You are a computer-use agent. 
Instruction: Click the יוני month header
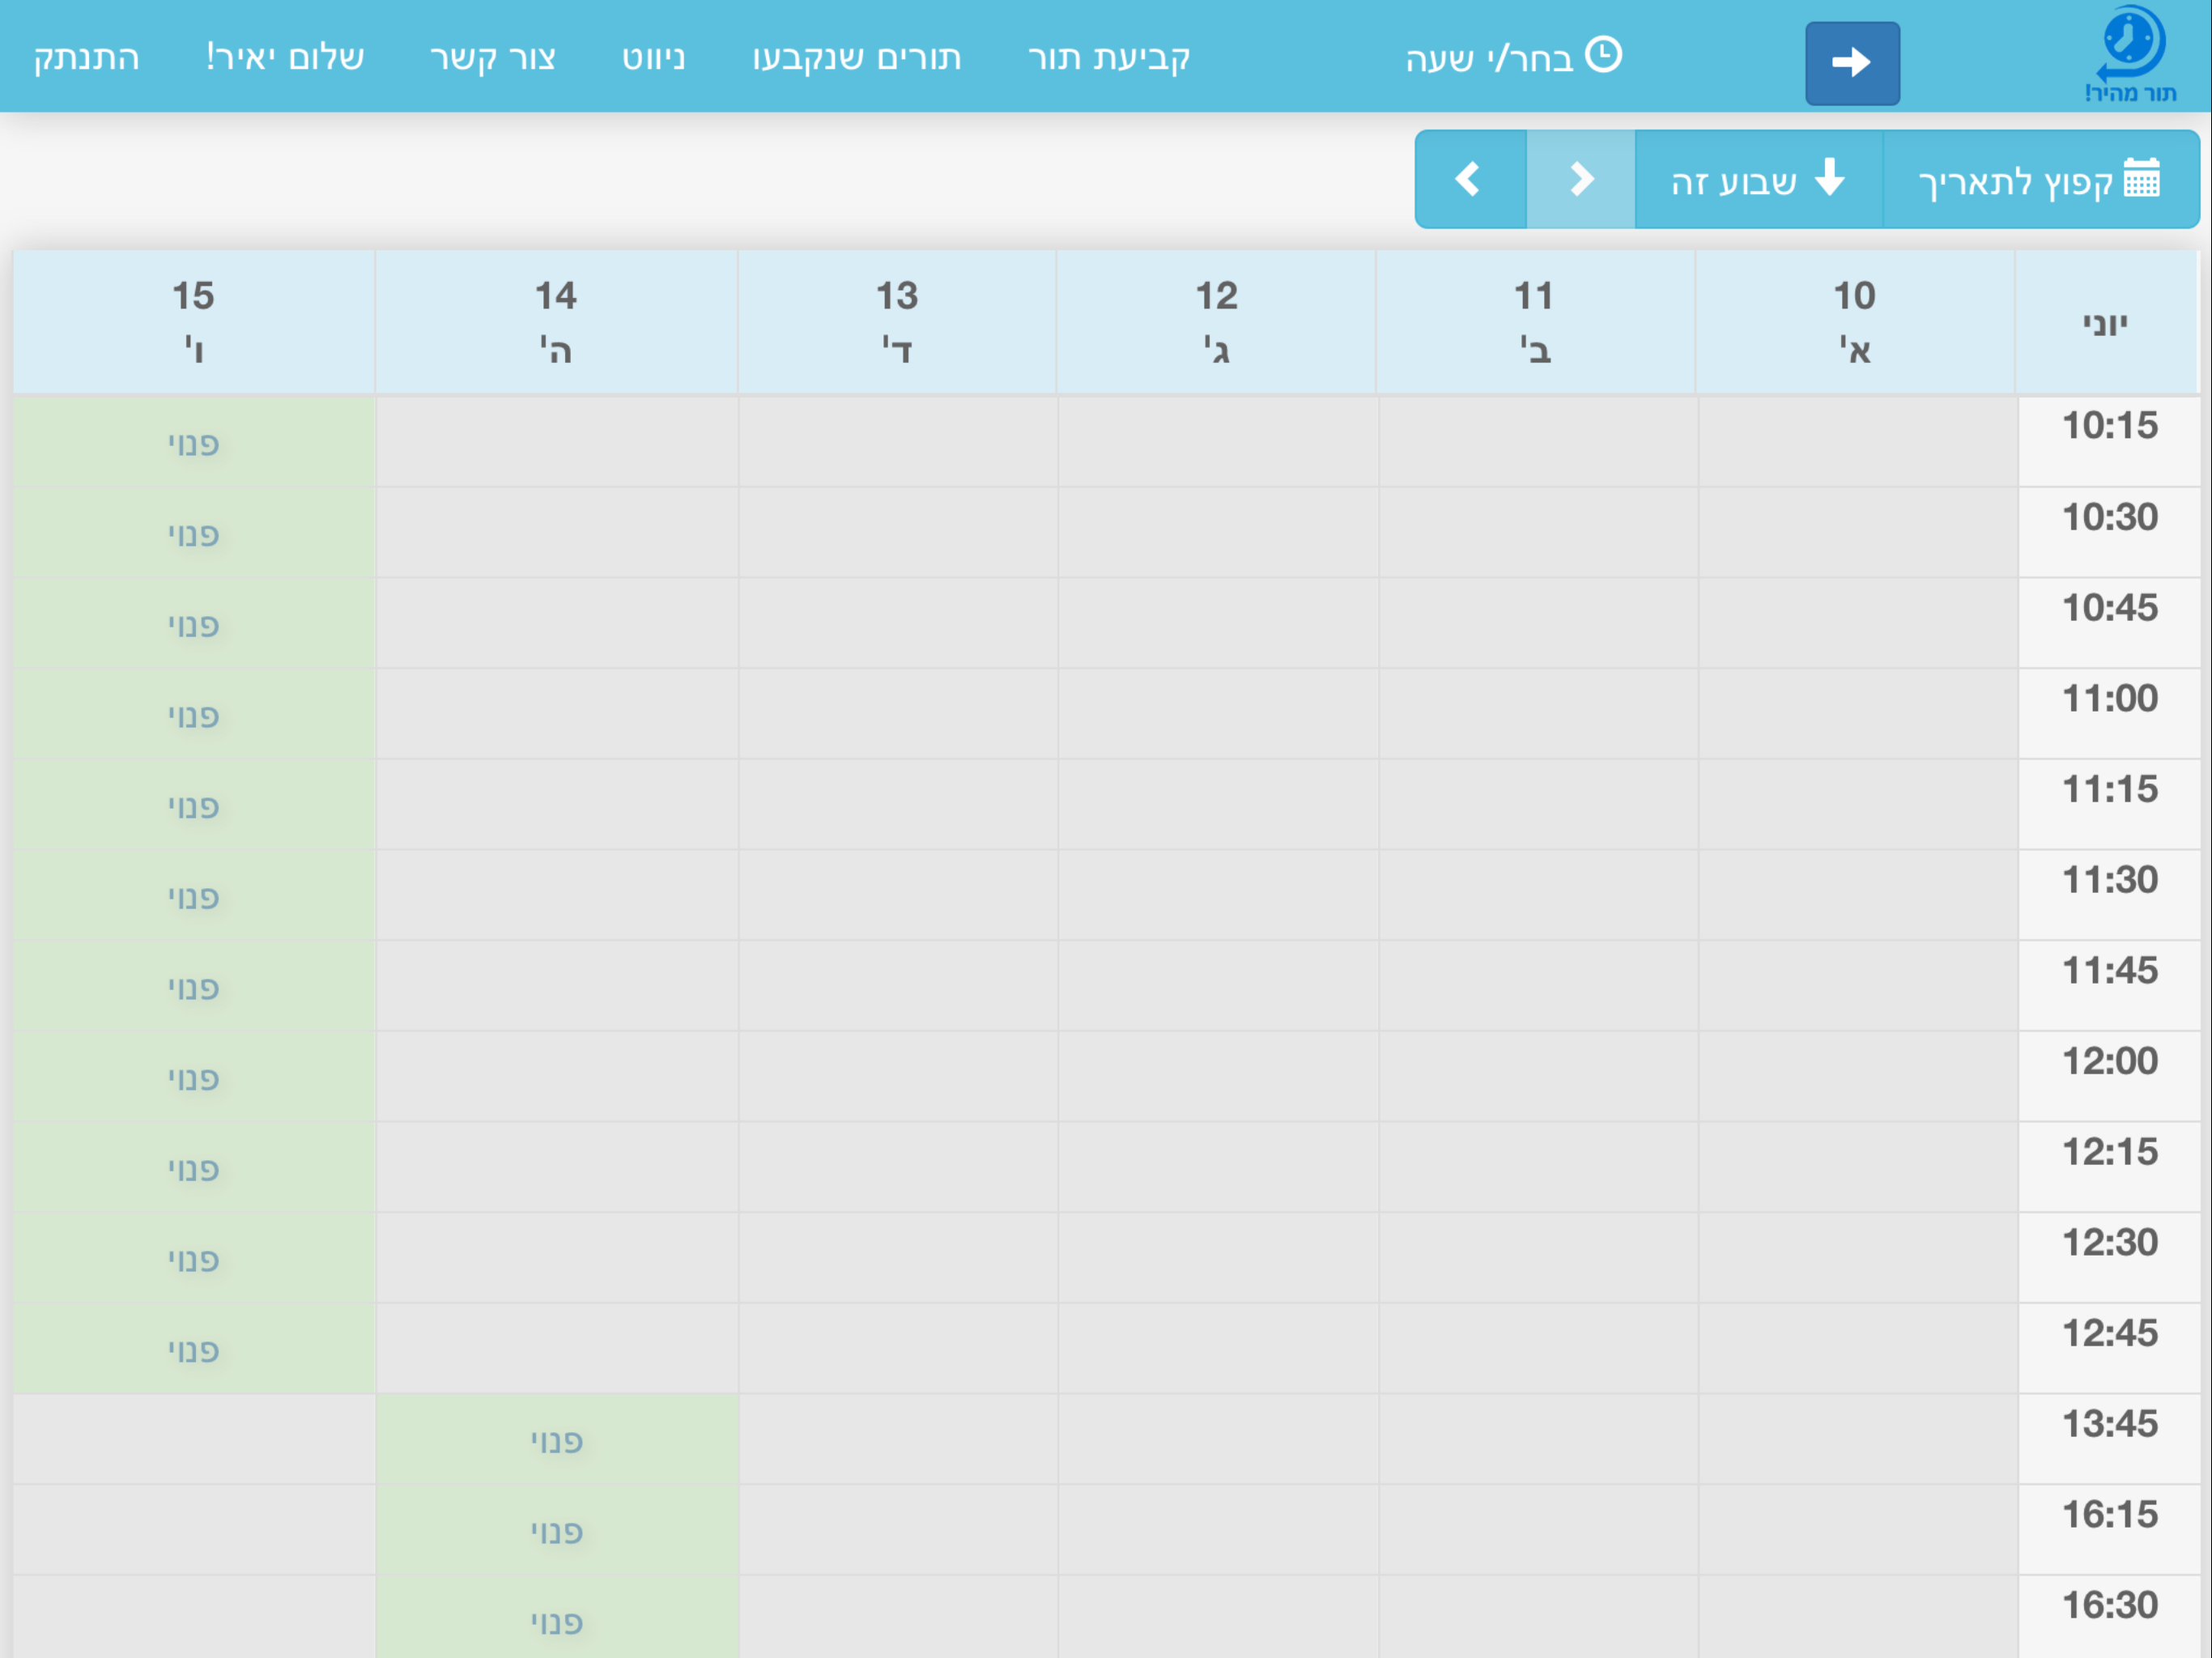(x=2106, y=322)
